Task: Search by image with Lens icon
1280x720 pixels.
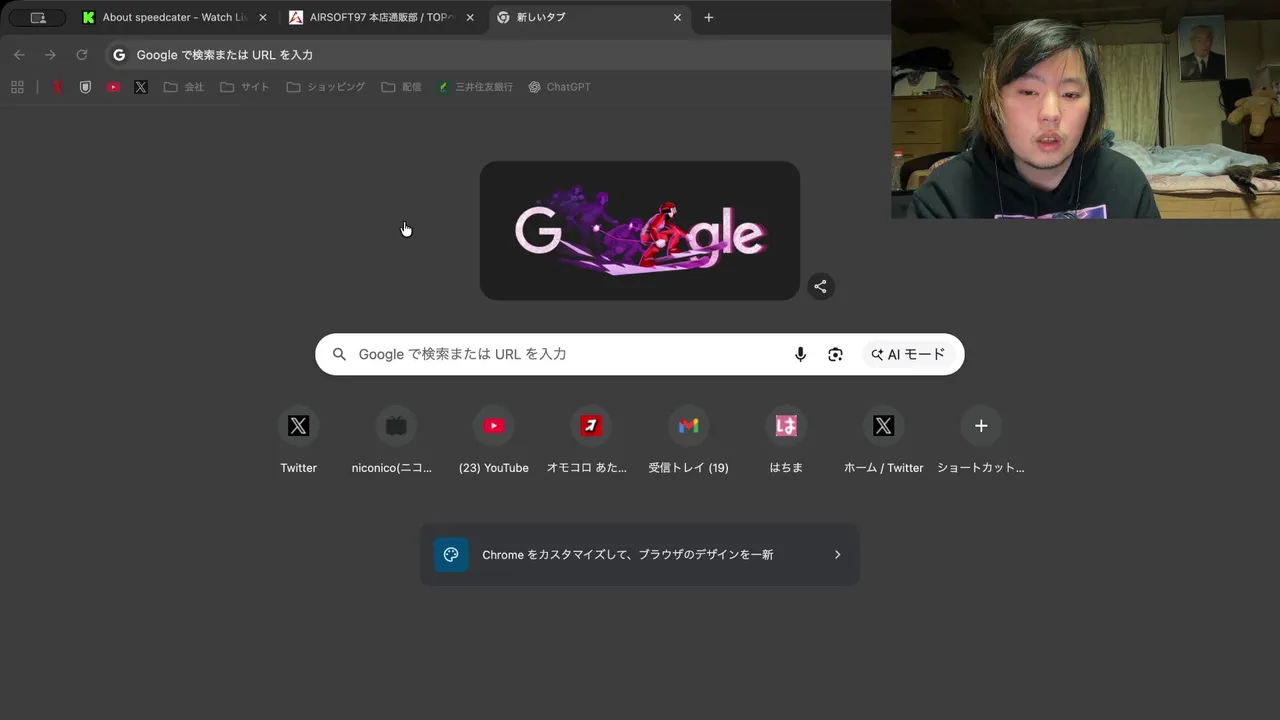Action: (835, 354)
